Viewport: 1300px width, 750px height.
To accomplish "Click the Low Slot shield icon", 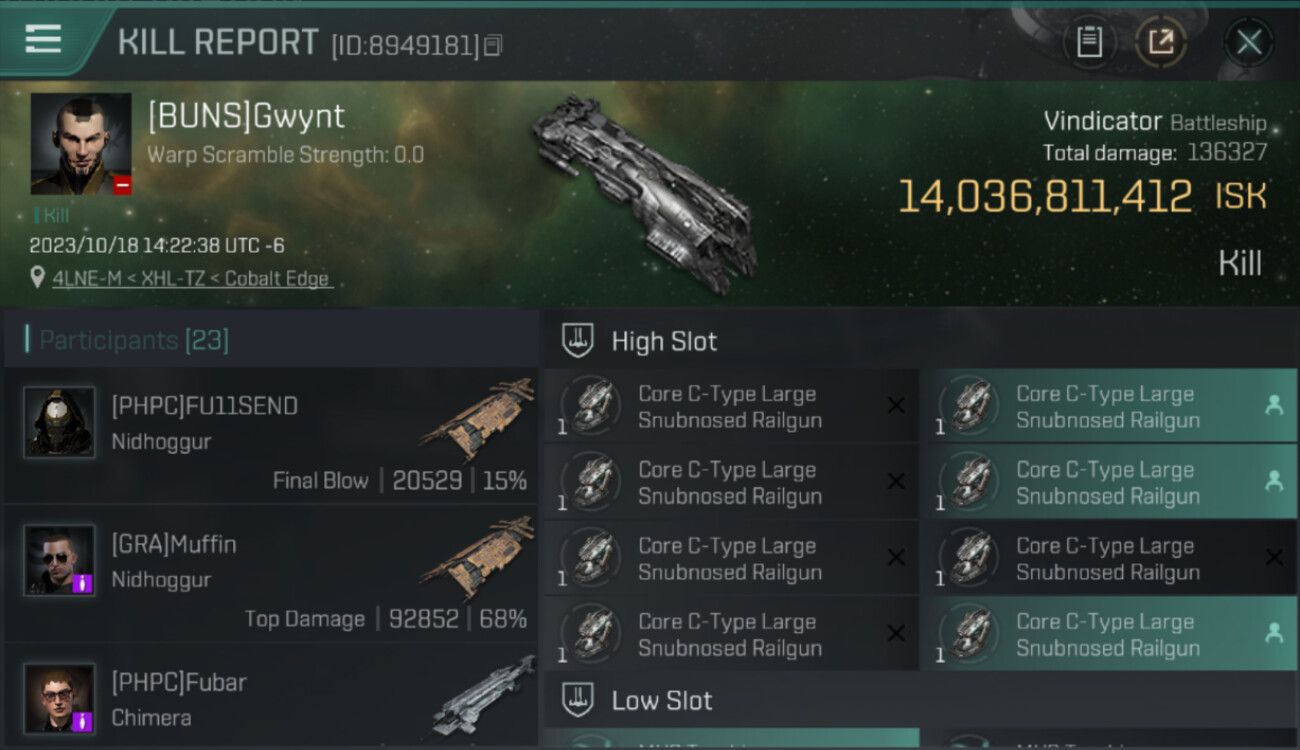I will (578, 700).
